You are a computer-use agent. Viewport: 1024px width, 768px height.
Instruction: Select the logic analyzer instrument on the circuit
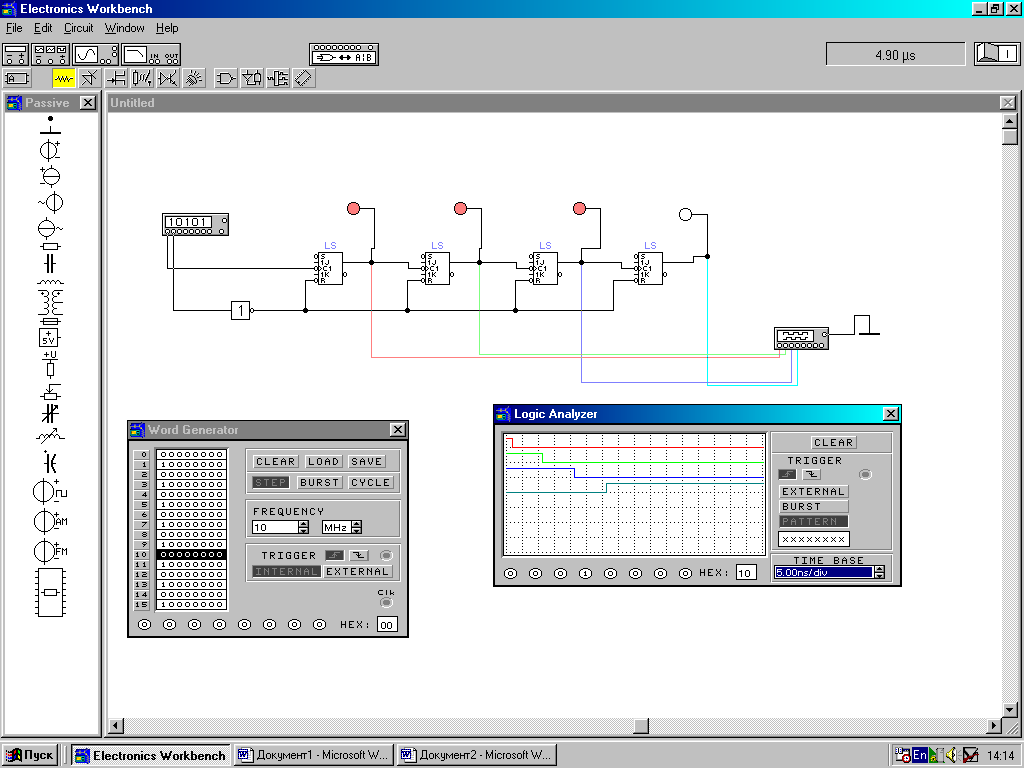[x=801, y=338]
